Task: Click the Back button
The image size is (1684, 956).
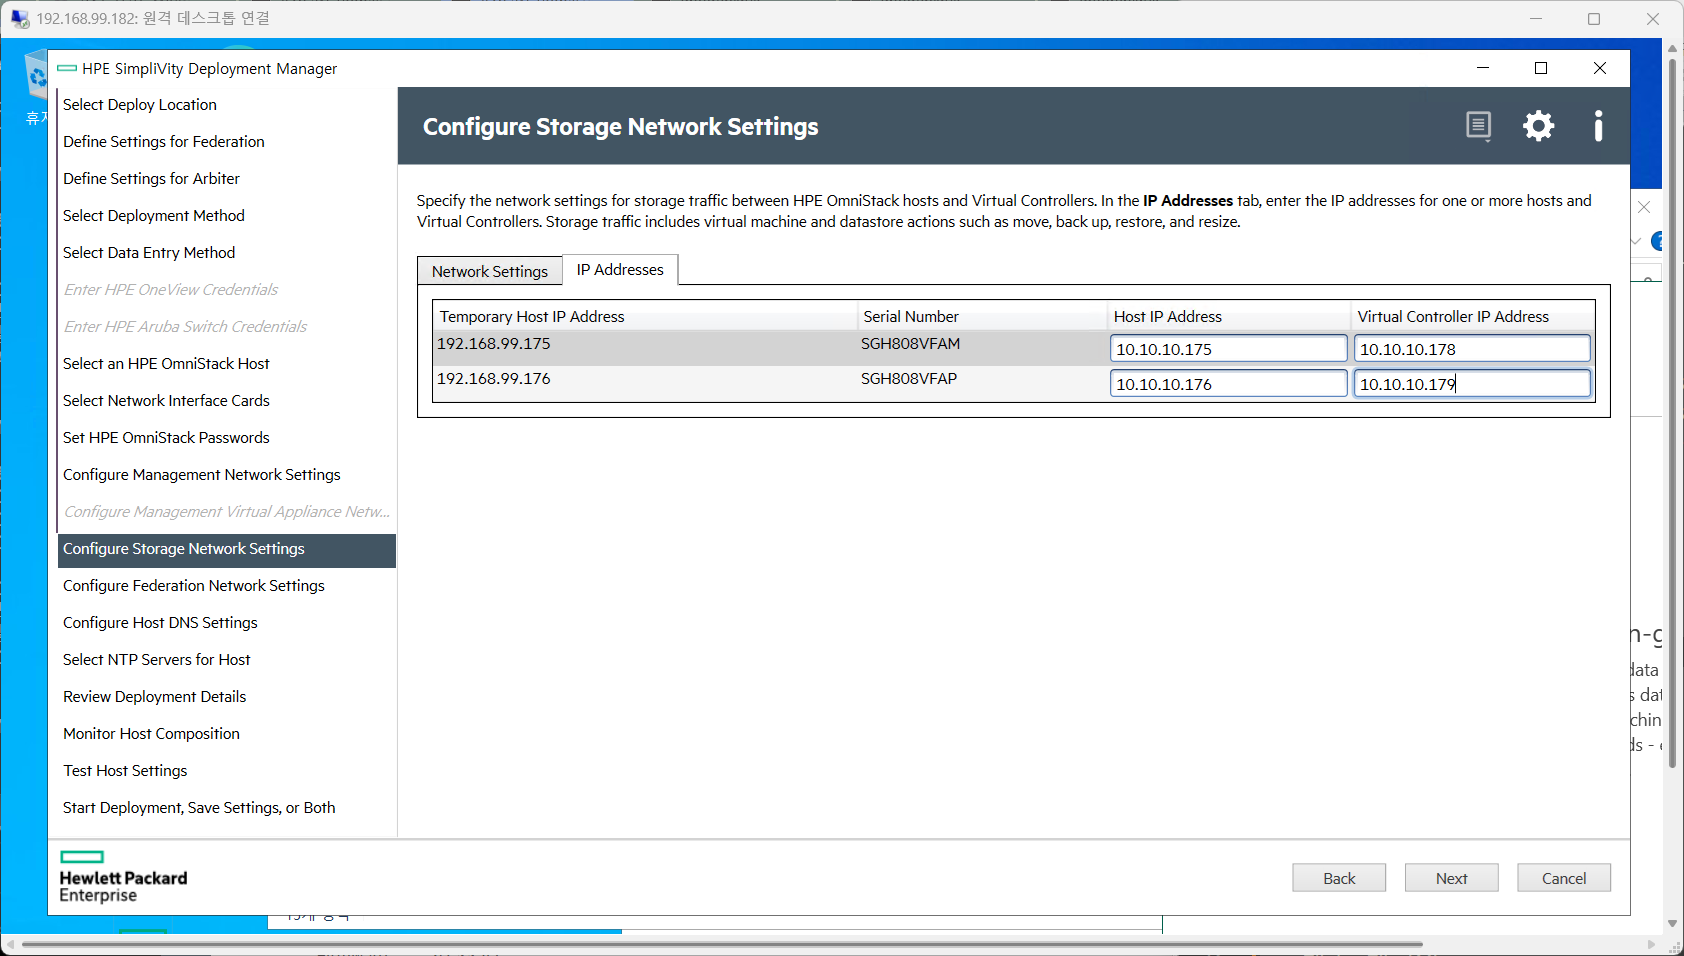Action: click(1339, 878)
